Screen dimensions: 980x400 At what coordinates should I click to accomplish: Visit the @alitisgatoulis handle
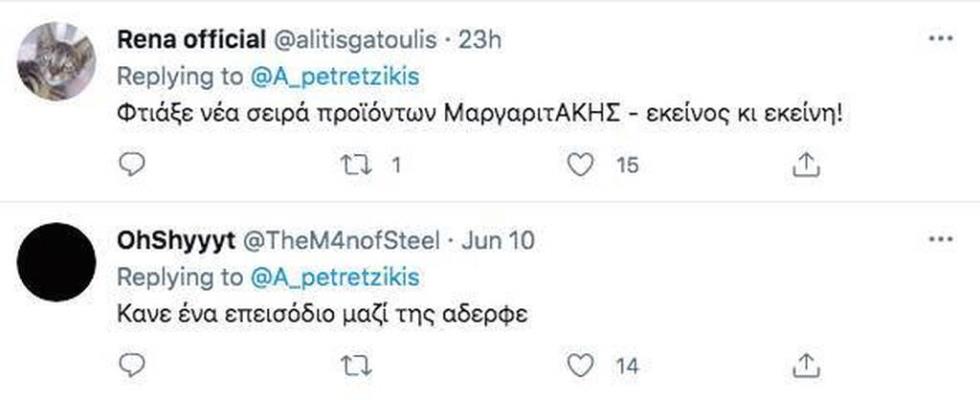click(x=354, y=41)
